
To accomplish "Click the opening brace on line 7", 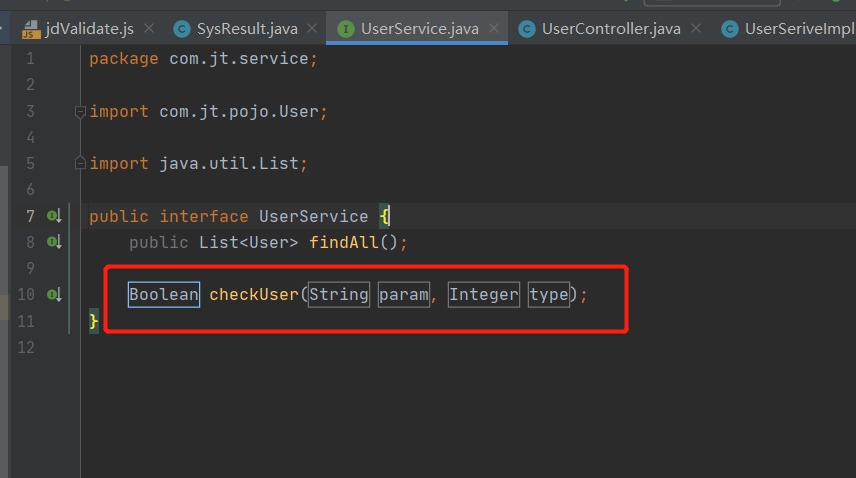I will [x=384, y=217].
